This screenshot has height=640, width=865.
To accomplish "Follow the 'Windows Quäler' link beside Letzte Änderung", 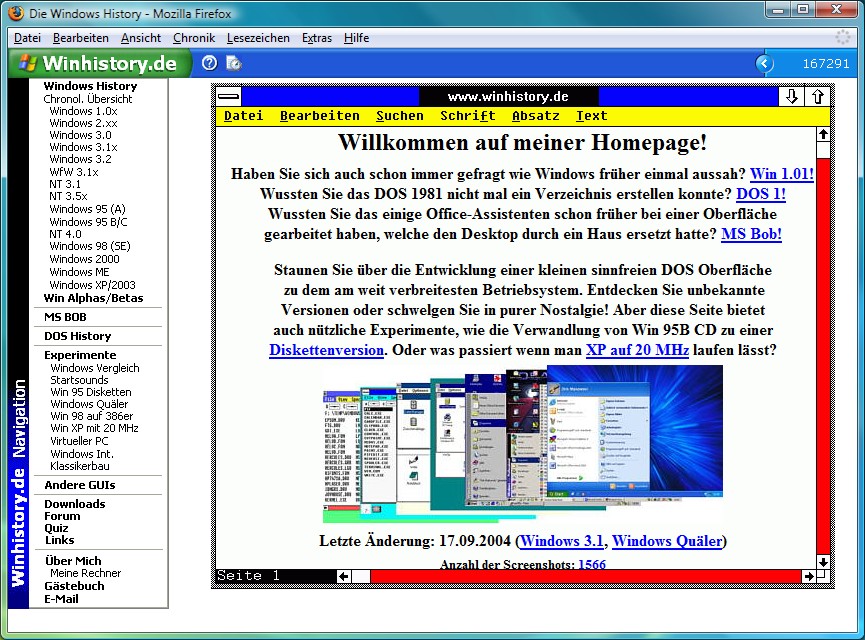I will (667, 541).
